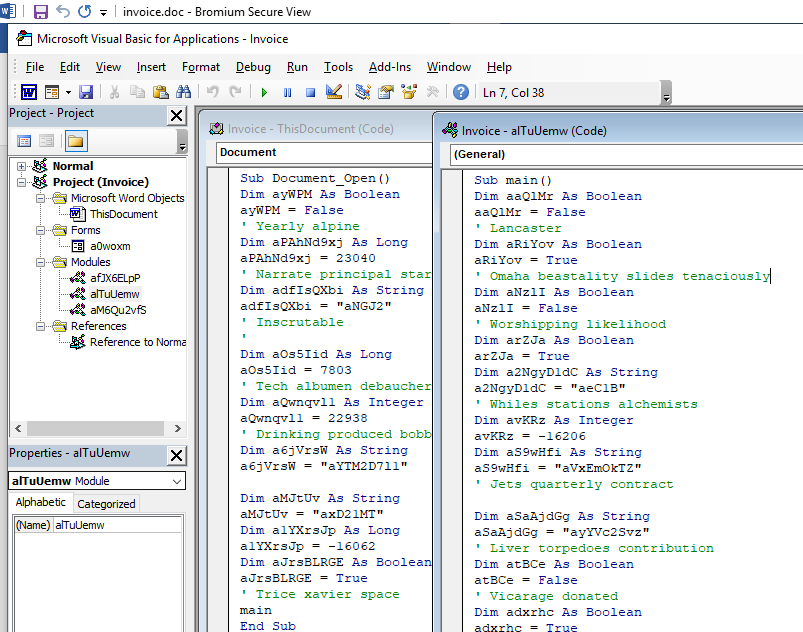Click the Undo icon in VBA toolbar
This screenshot has width=803, height=632.
(212, 93)
